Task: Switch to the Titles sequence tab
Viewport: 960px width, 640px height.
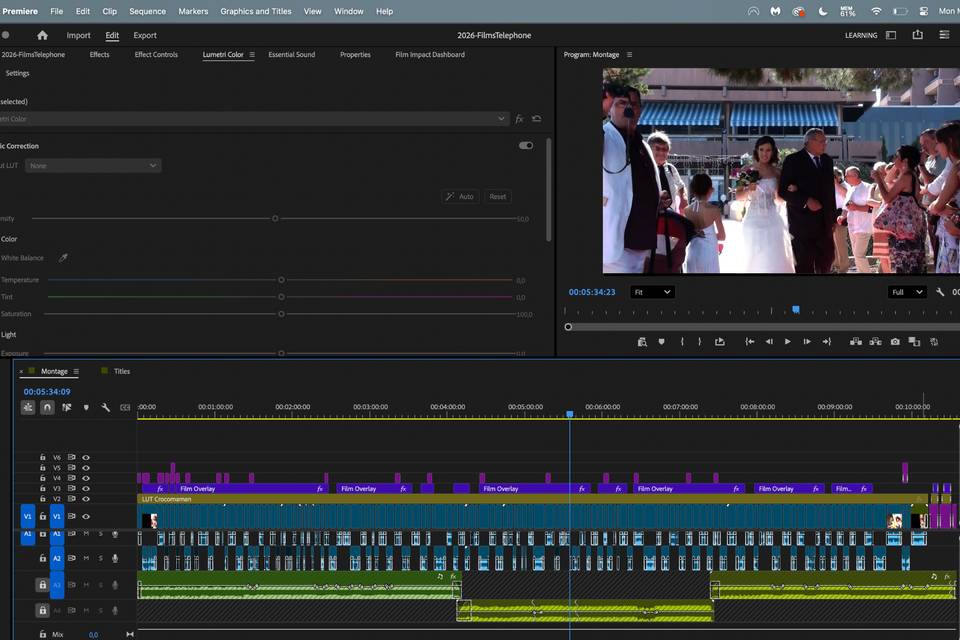Action: (x=122, y=371)
